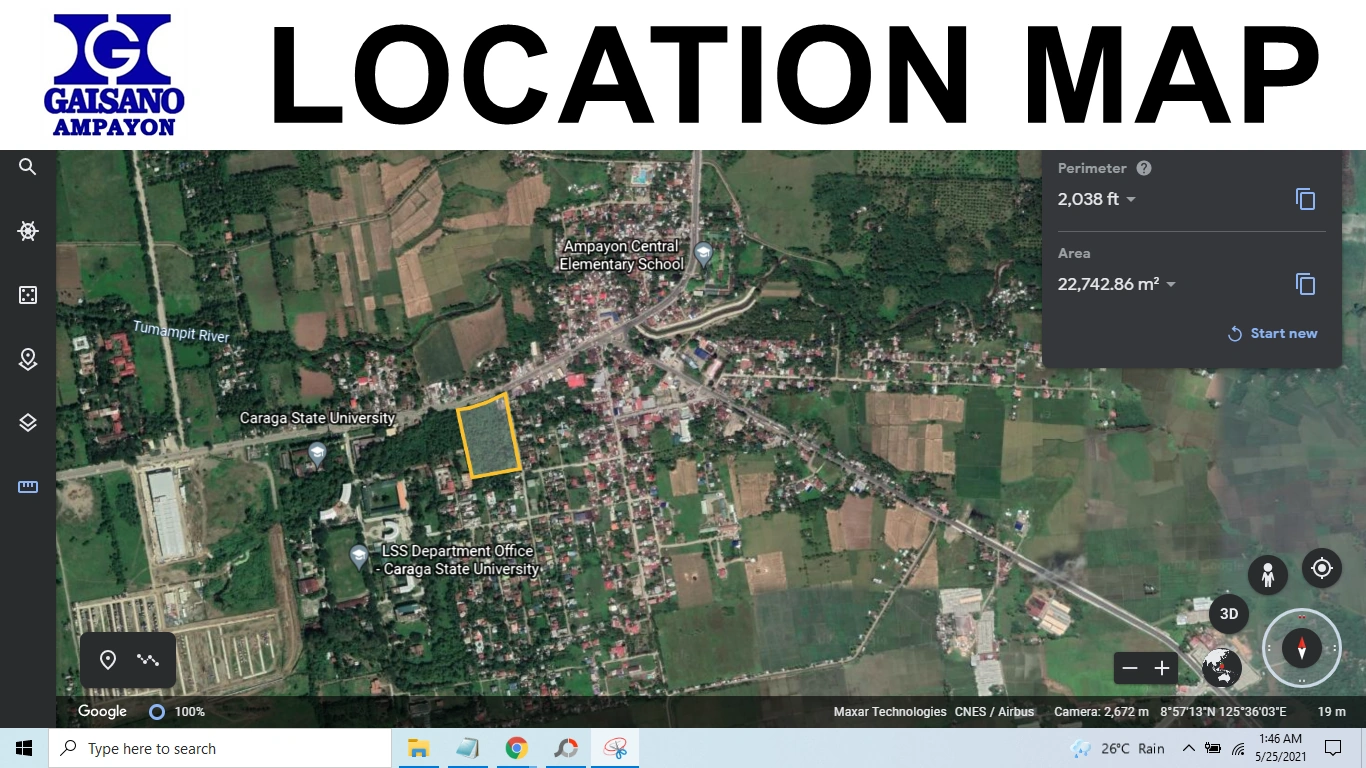This screenshot has width=1366, height=768.
Task: Select Caraga State University school marker
Action: (317, 454)
